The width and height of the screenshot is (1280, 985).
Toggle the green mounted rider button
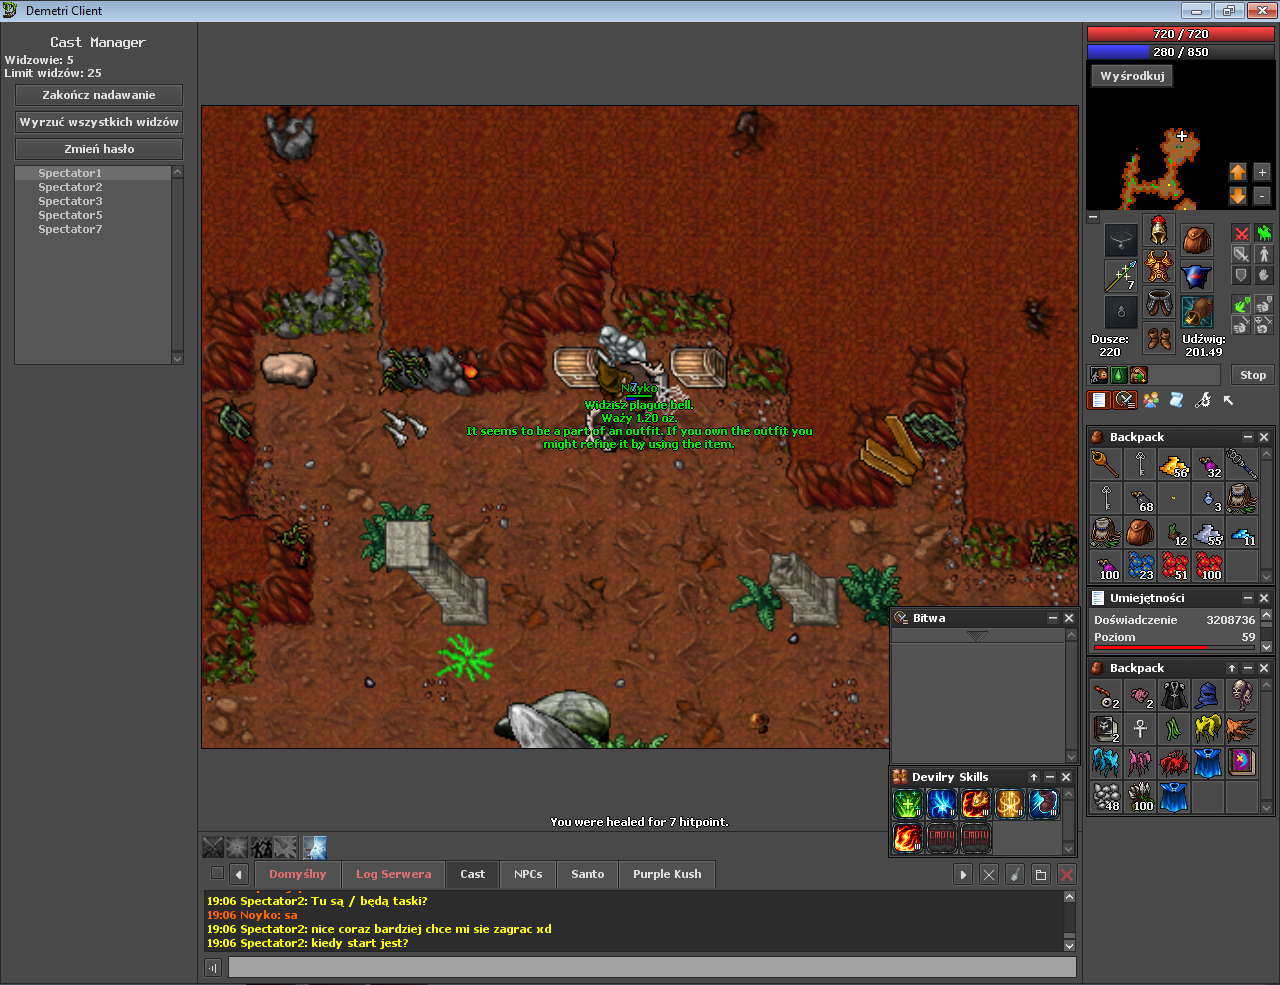pos(1264,234)
